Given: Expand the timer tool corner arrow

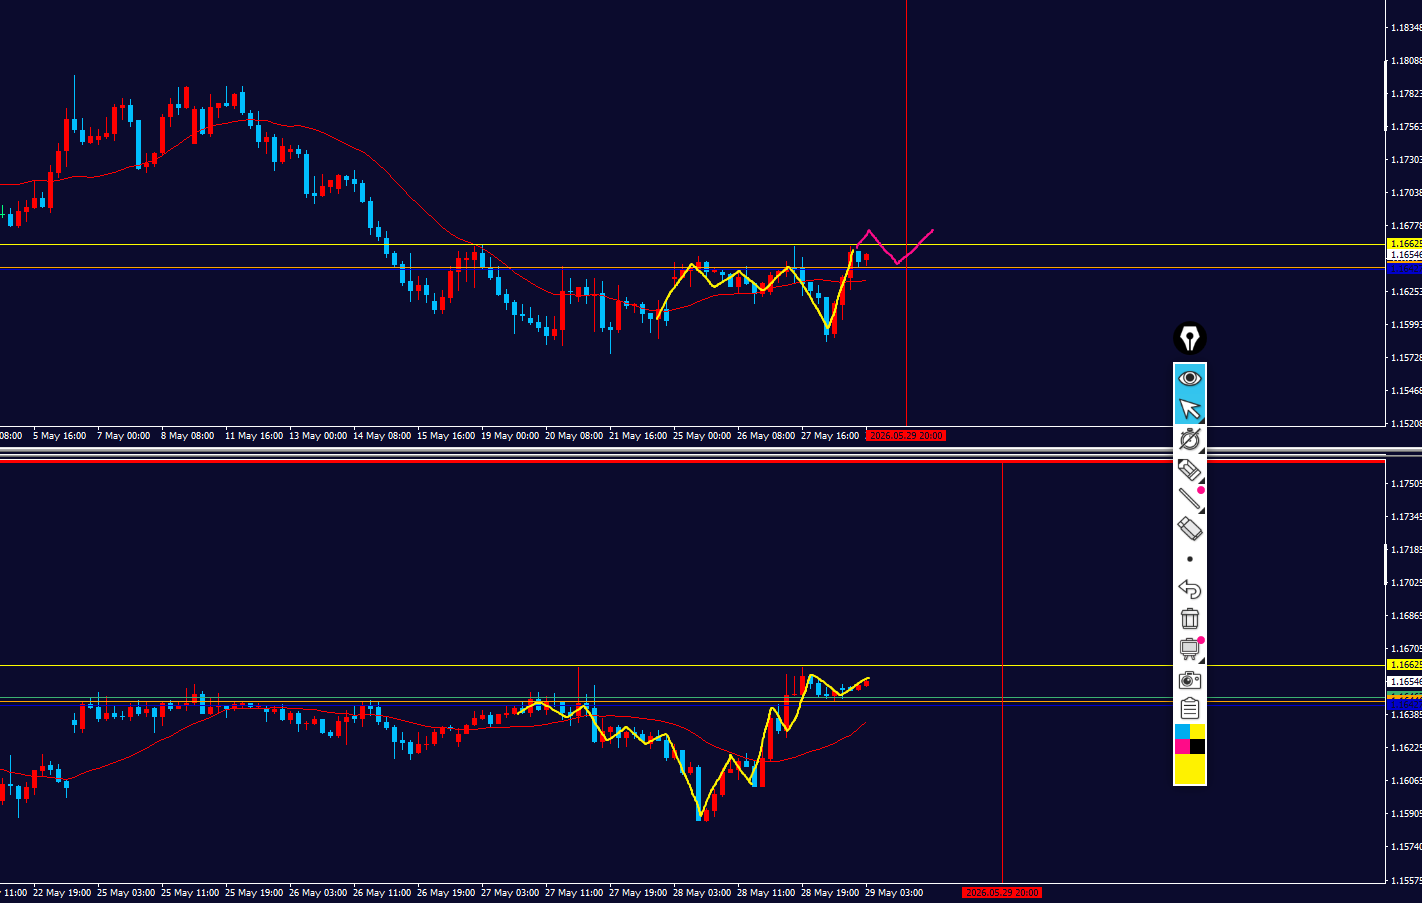Looking at the screenshot, I should coord(1201,450).
